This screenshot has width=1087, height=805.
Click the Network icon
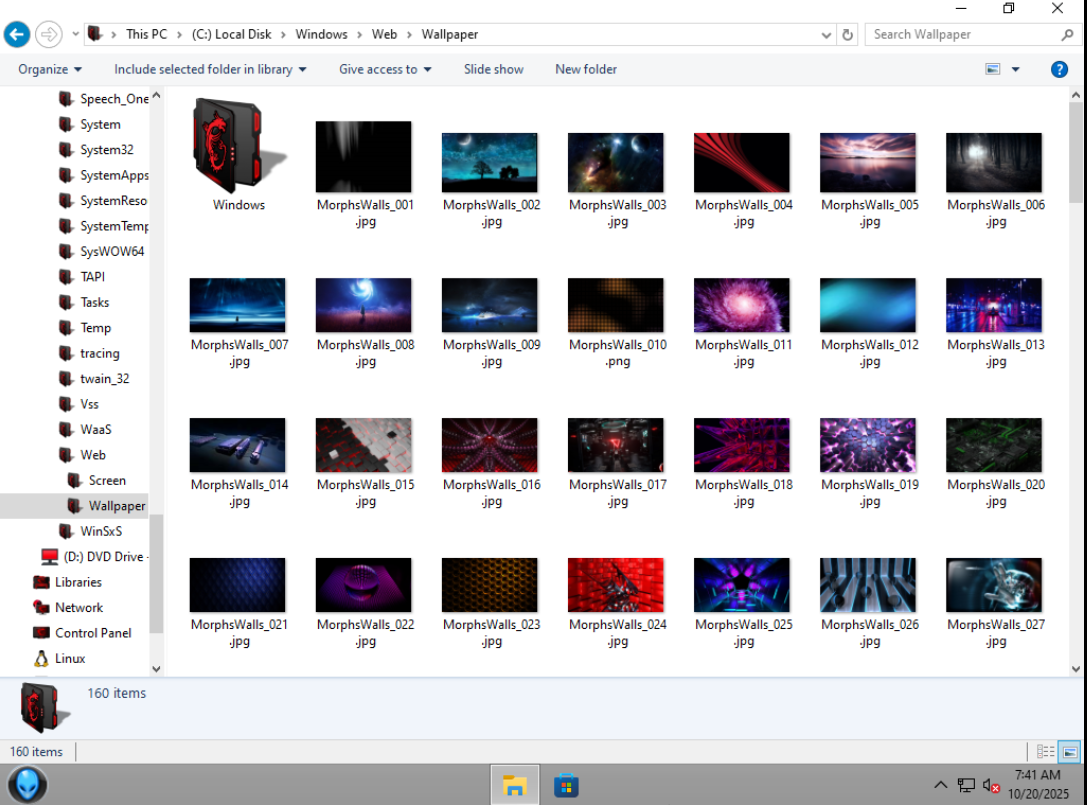pyautogui.click(x=42, y=607)
